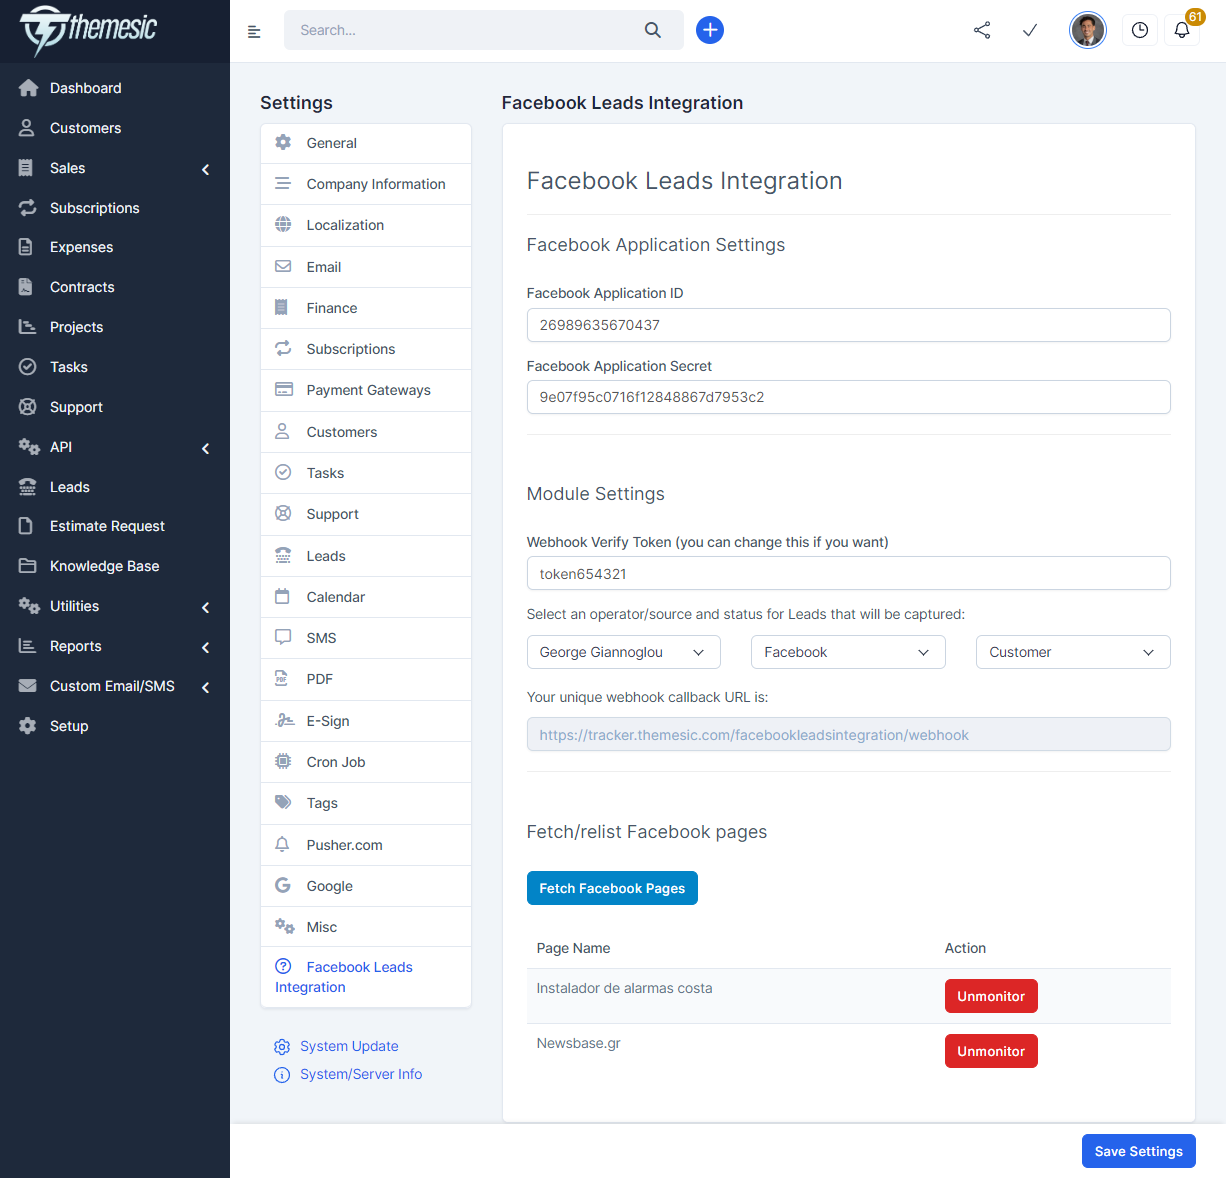Expand the API submenu chevron
1226x1179 pixels.
[x=206, y=448]
